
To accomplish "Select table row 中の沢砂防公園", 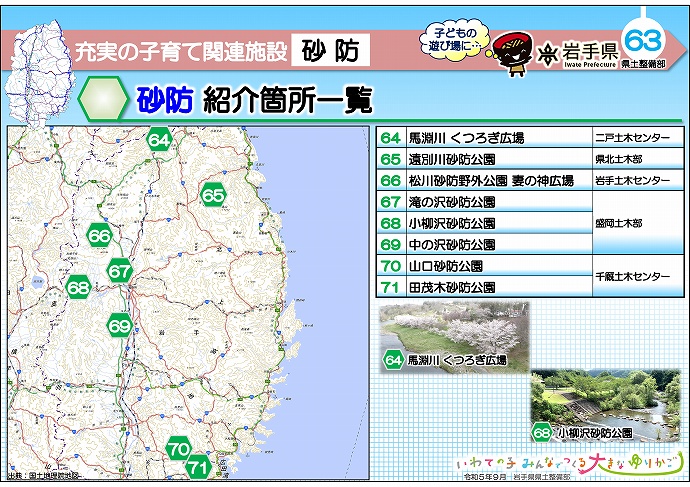I will click(x=484, y=244).
